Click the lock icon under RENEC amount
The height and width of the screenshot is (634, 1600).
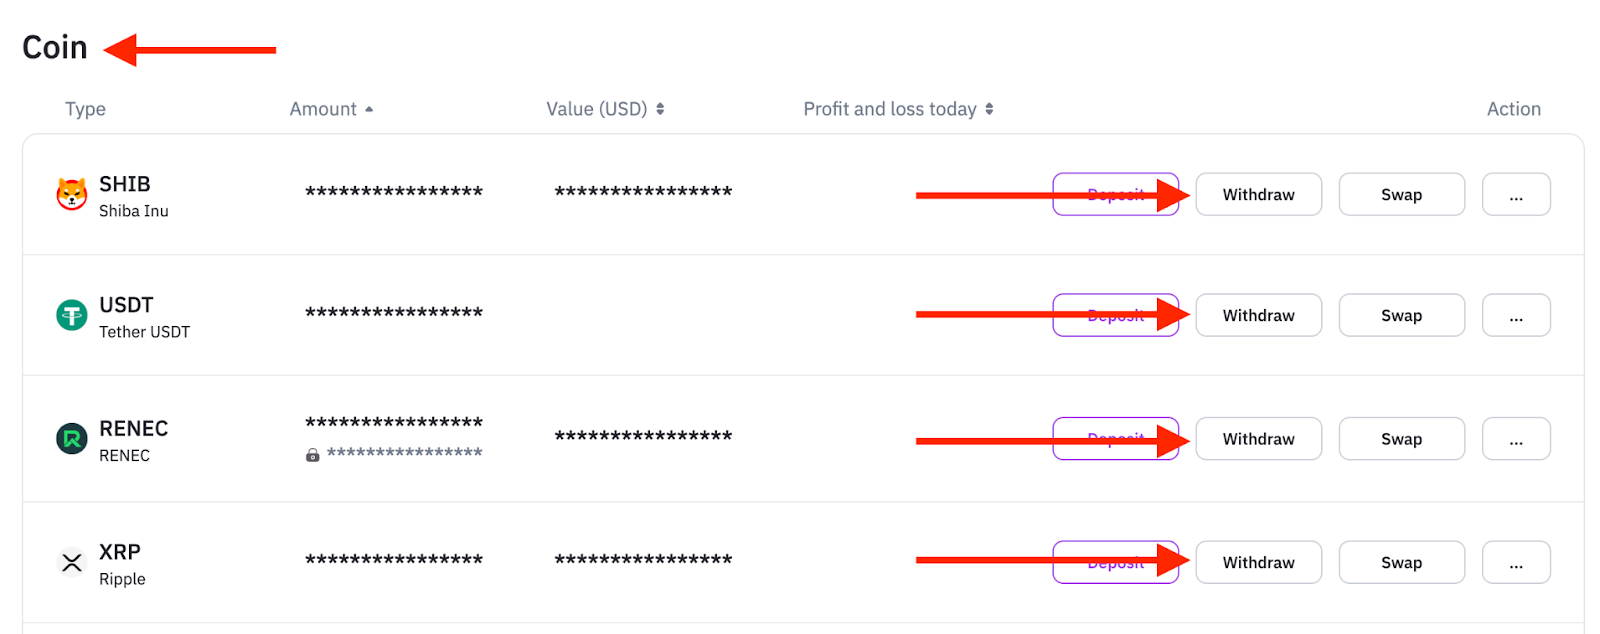313,455
